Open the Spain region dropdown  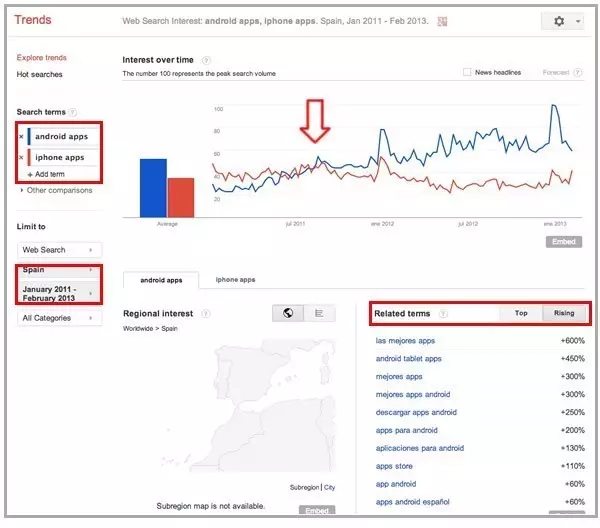click(60, 270)
